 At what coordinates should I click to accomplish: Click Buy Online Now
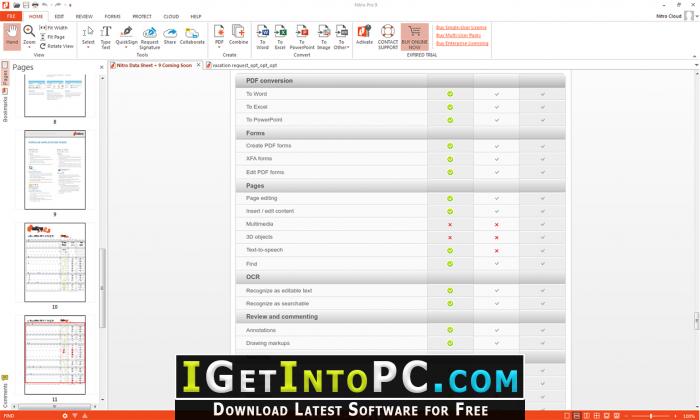[414, 37]
